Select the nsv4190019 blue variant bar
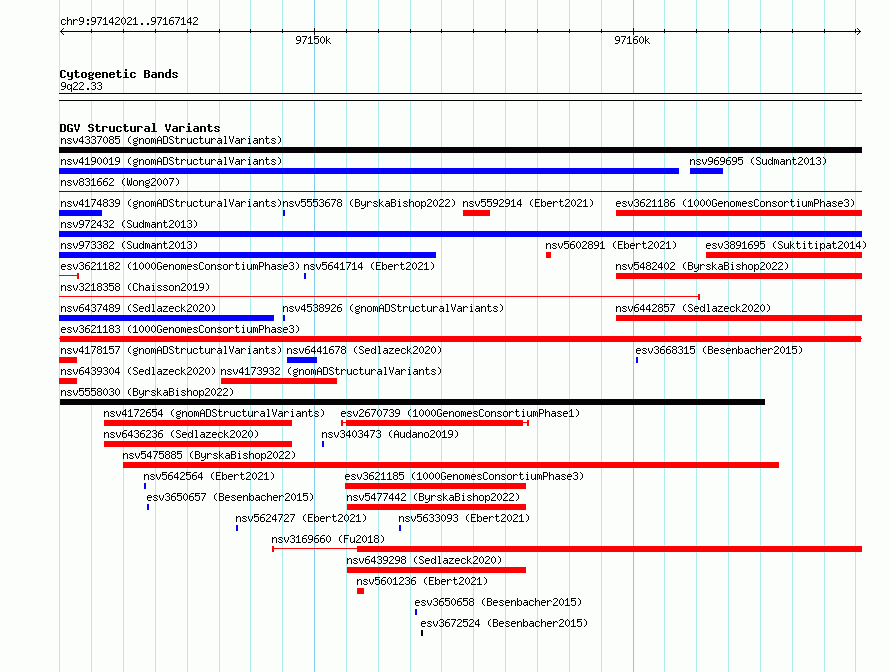The image size is (890, 672). [x=369, y=171]
